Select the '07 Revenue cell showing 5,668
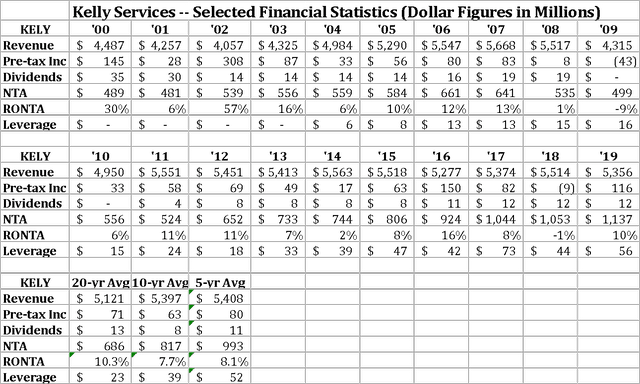 pos(496,45)
